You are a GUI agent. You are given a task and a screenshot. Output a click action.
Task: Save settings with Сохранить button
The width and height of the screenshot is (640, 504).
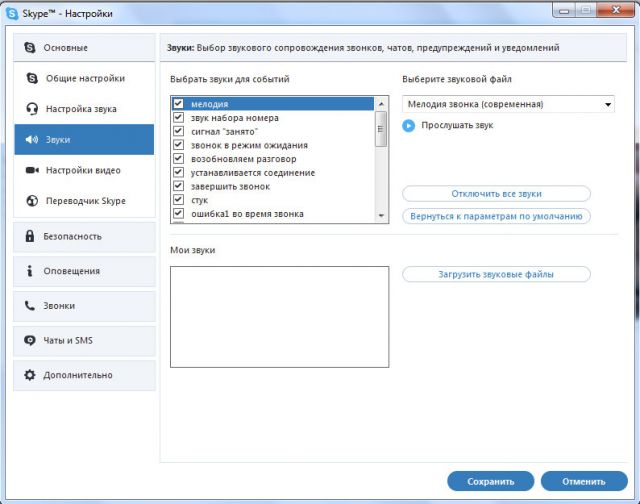click(x=491, y=482)
